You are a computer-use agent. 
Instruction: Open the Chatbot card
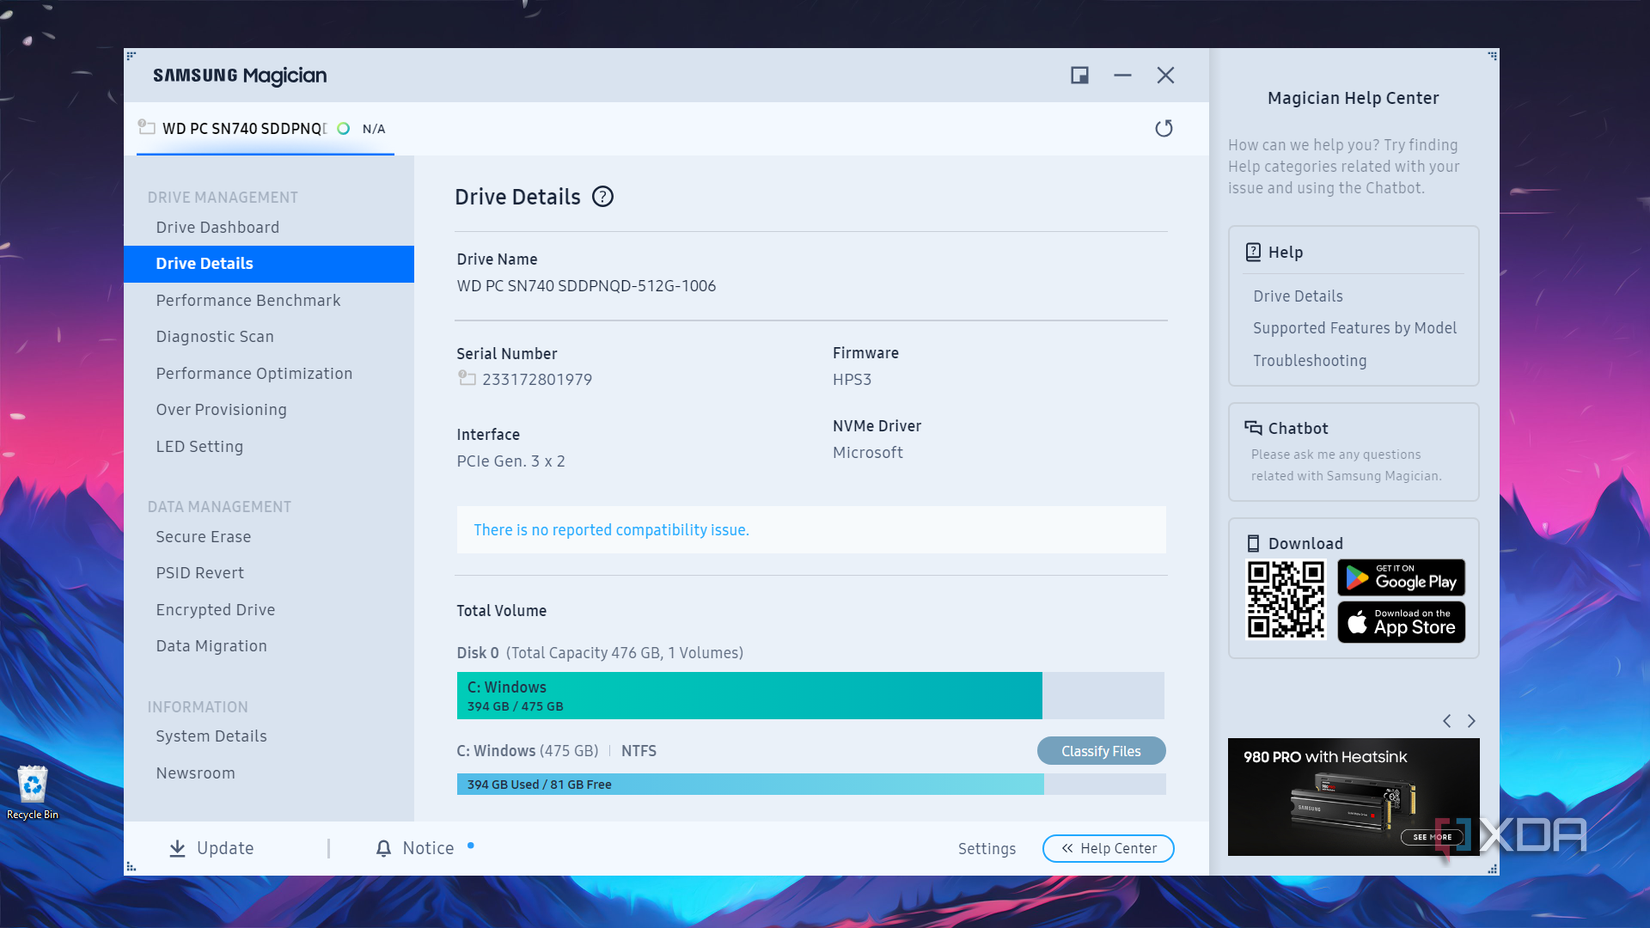pyautogui.click(x=1353, y=452)
